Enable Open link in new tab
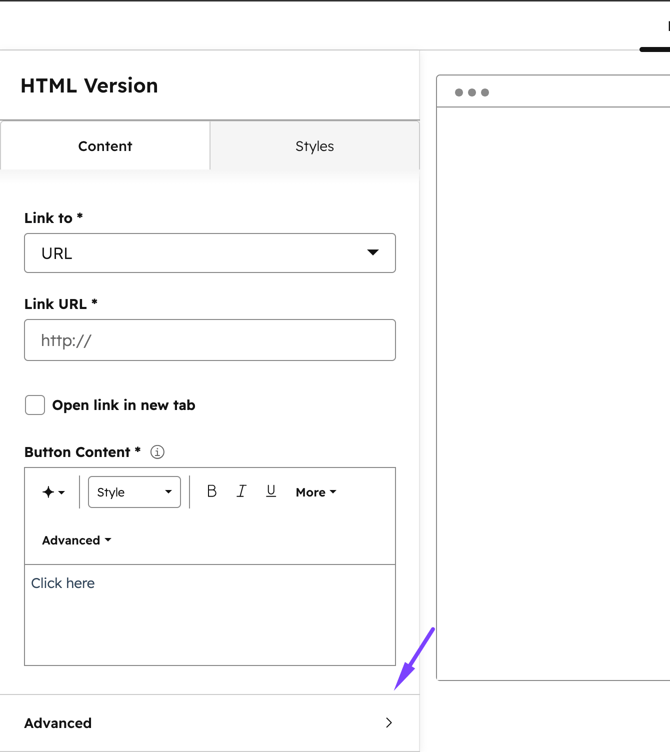Viewport: 670px width, 752px height. pos(35,405)
